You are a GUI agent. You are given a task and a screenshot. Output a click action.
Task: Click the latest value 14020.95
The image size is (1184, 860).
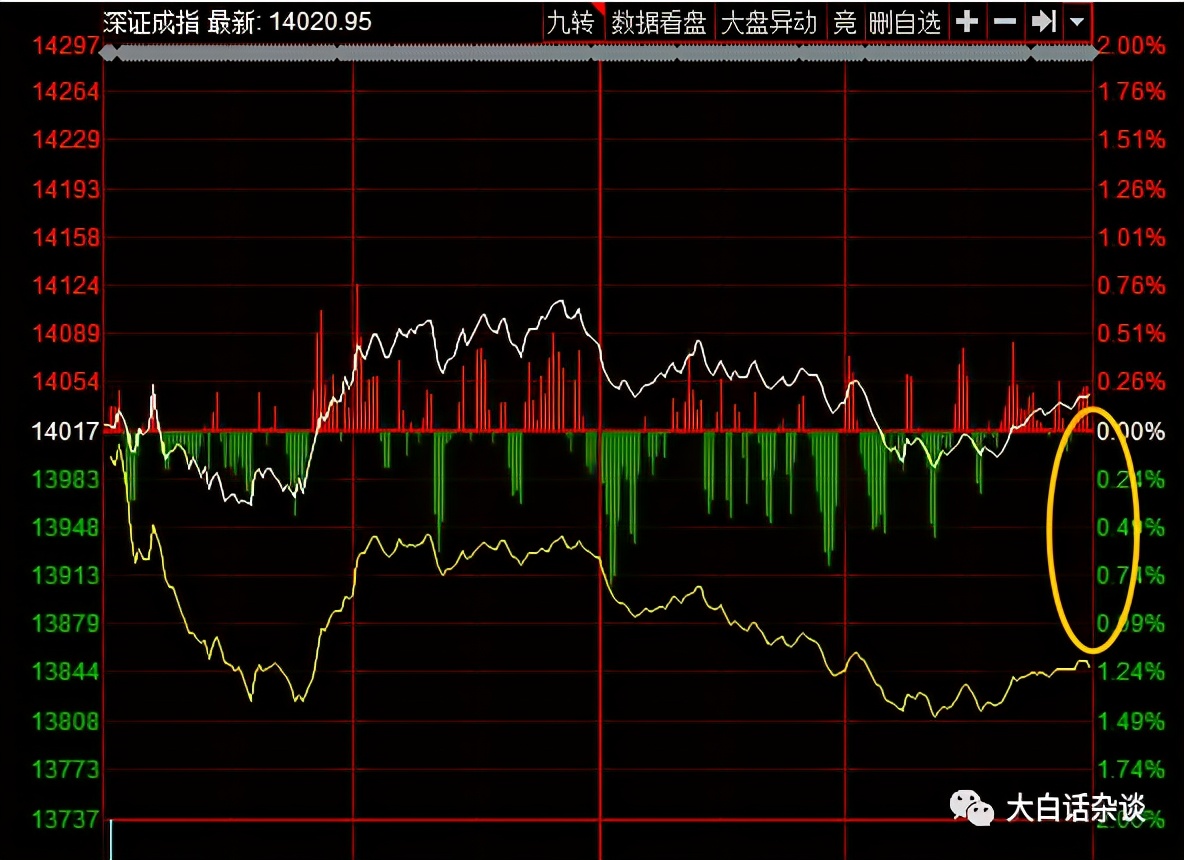(x=320, y=22)
